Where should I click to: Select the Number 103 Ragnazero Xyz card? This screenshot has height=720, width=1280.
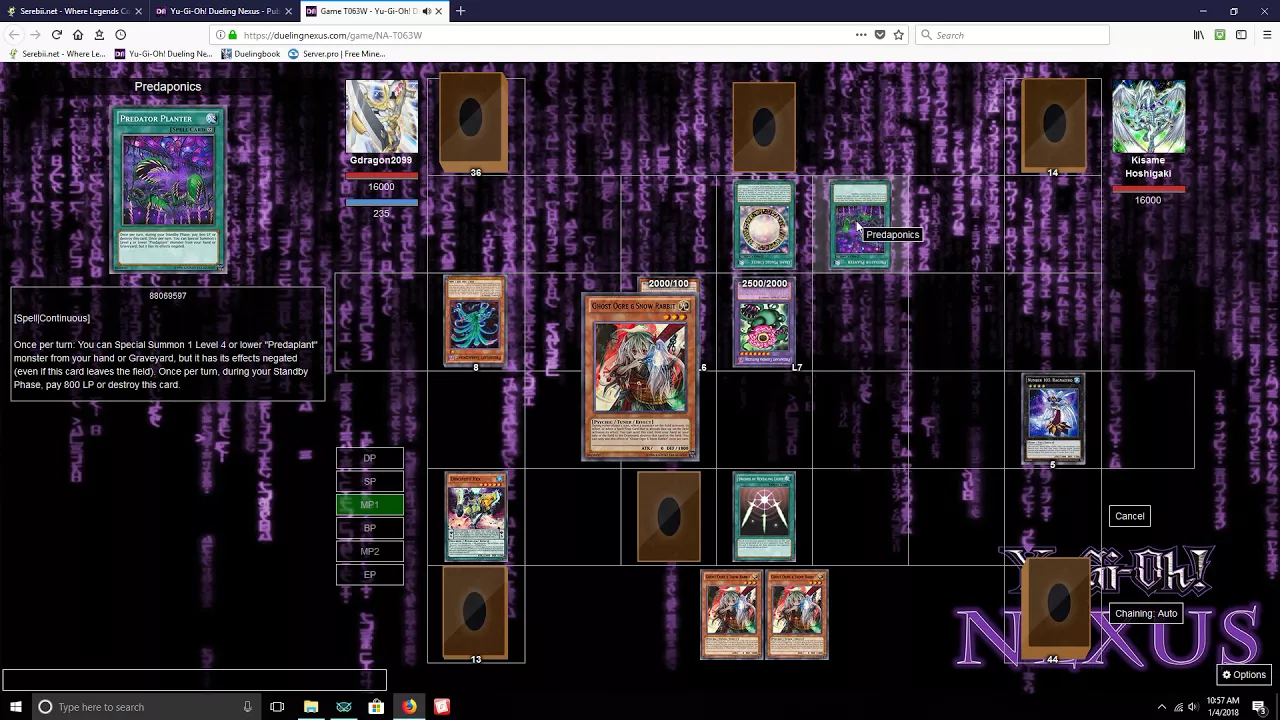[1053, 419]
